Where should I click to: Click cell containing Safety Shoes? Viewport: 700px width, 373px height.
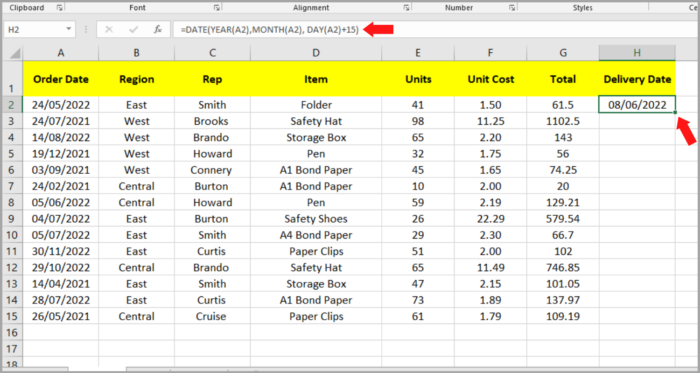pos(316,219)
